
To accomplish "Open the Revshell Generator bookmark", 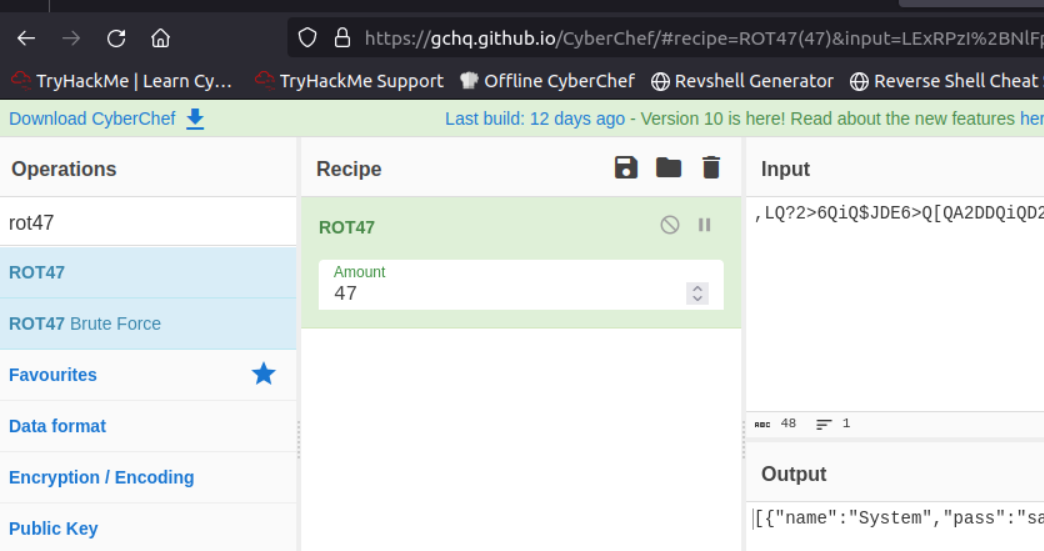I will pyautogui.click(x=742, y=81).
